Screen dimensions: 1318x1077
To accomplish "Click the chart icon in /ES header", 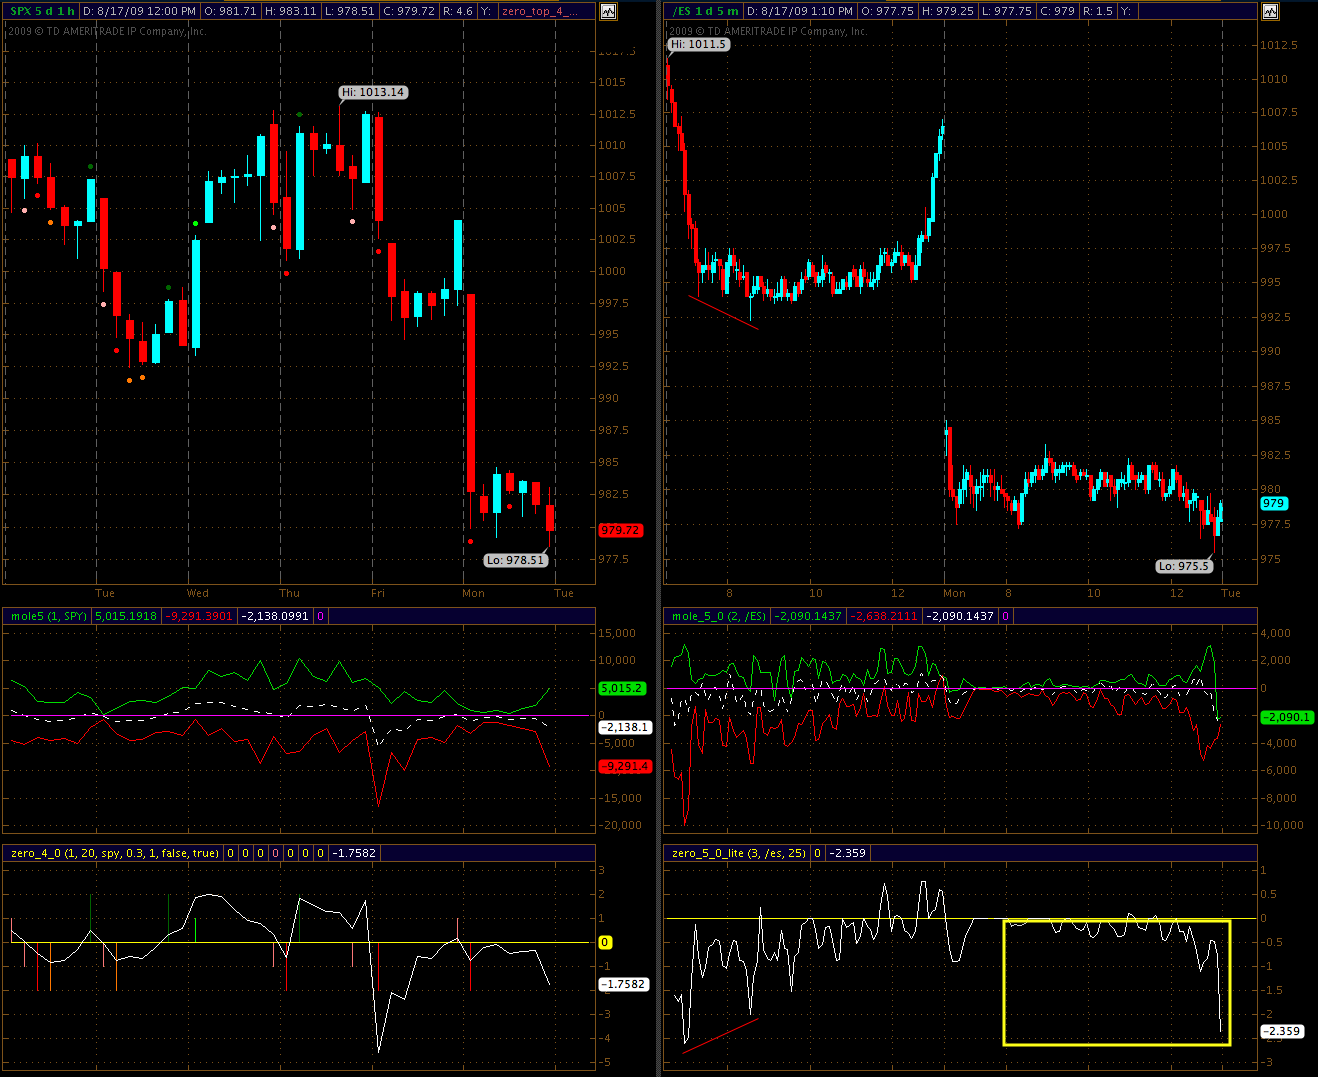I will coord(1270,11).
